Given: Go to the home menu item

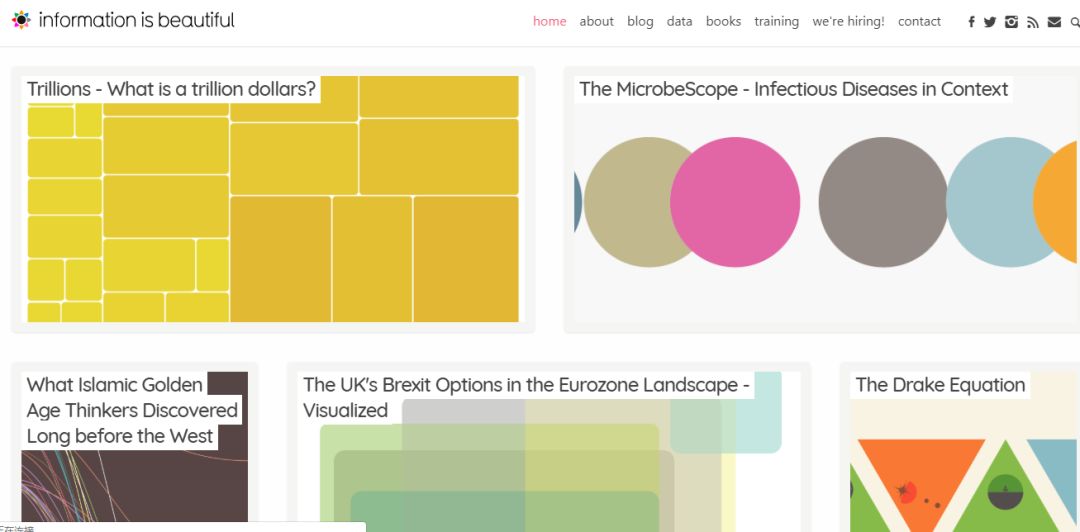Looking at the screenshot, I should point(549,21).
